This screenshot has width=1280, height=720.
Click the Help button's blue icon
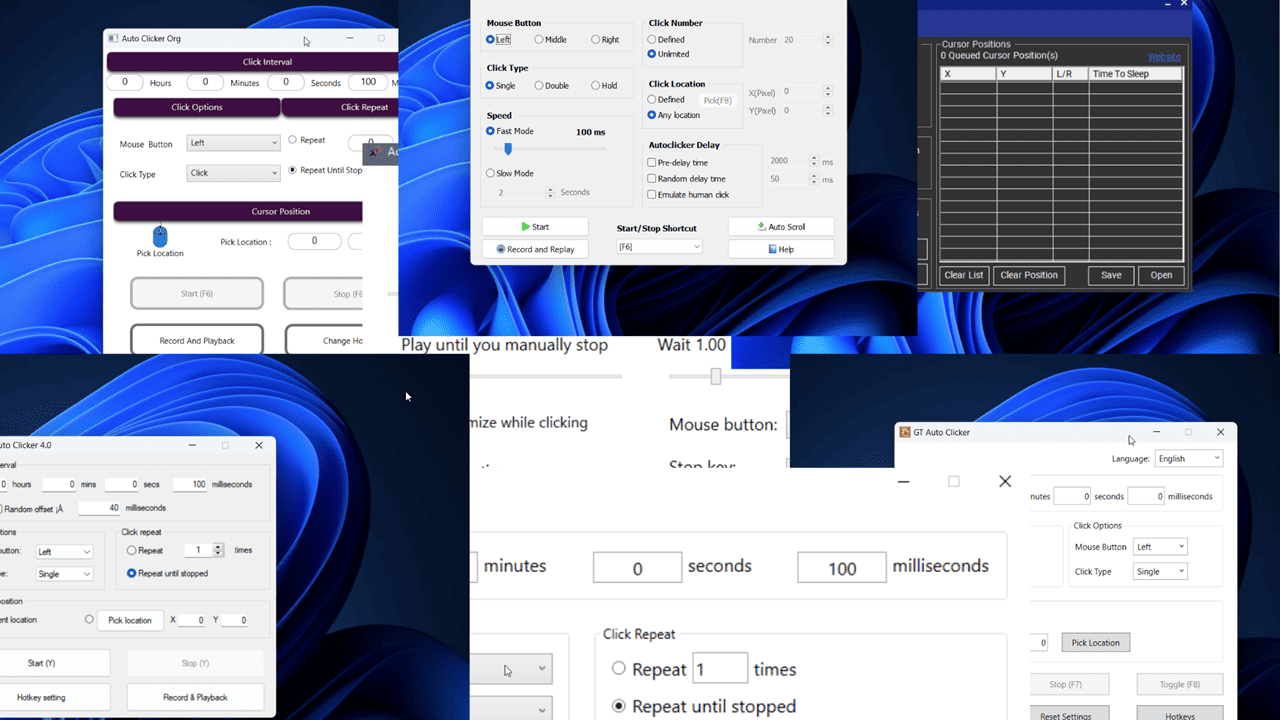coord(772,249)
